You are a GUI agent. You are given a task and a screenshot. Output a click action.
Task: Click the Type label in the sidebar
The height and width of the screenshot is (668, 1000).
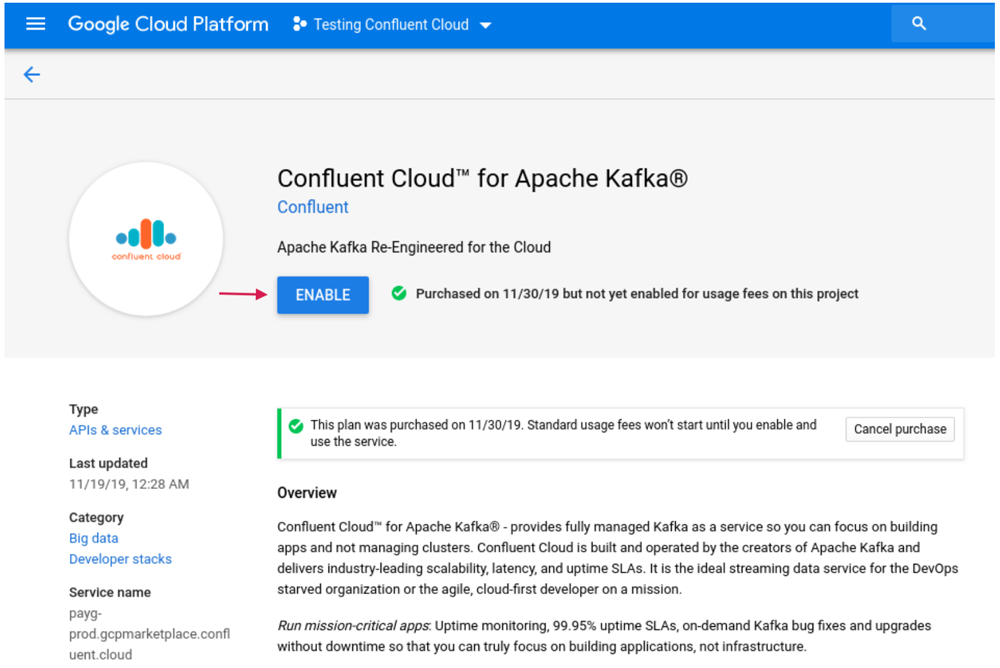[84, 409]
